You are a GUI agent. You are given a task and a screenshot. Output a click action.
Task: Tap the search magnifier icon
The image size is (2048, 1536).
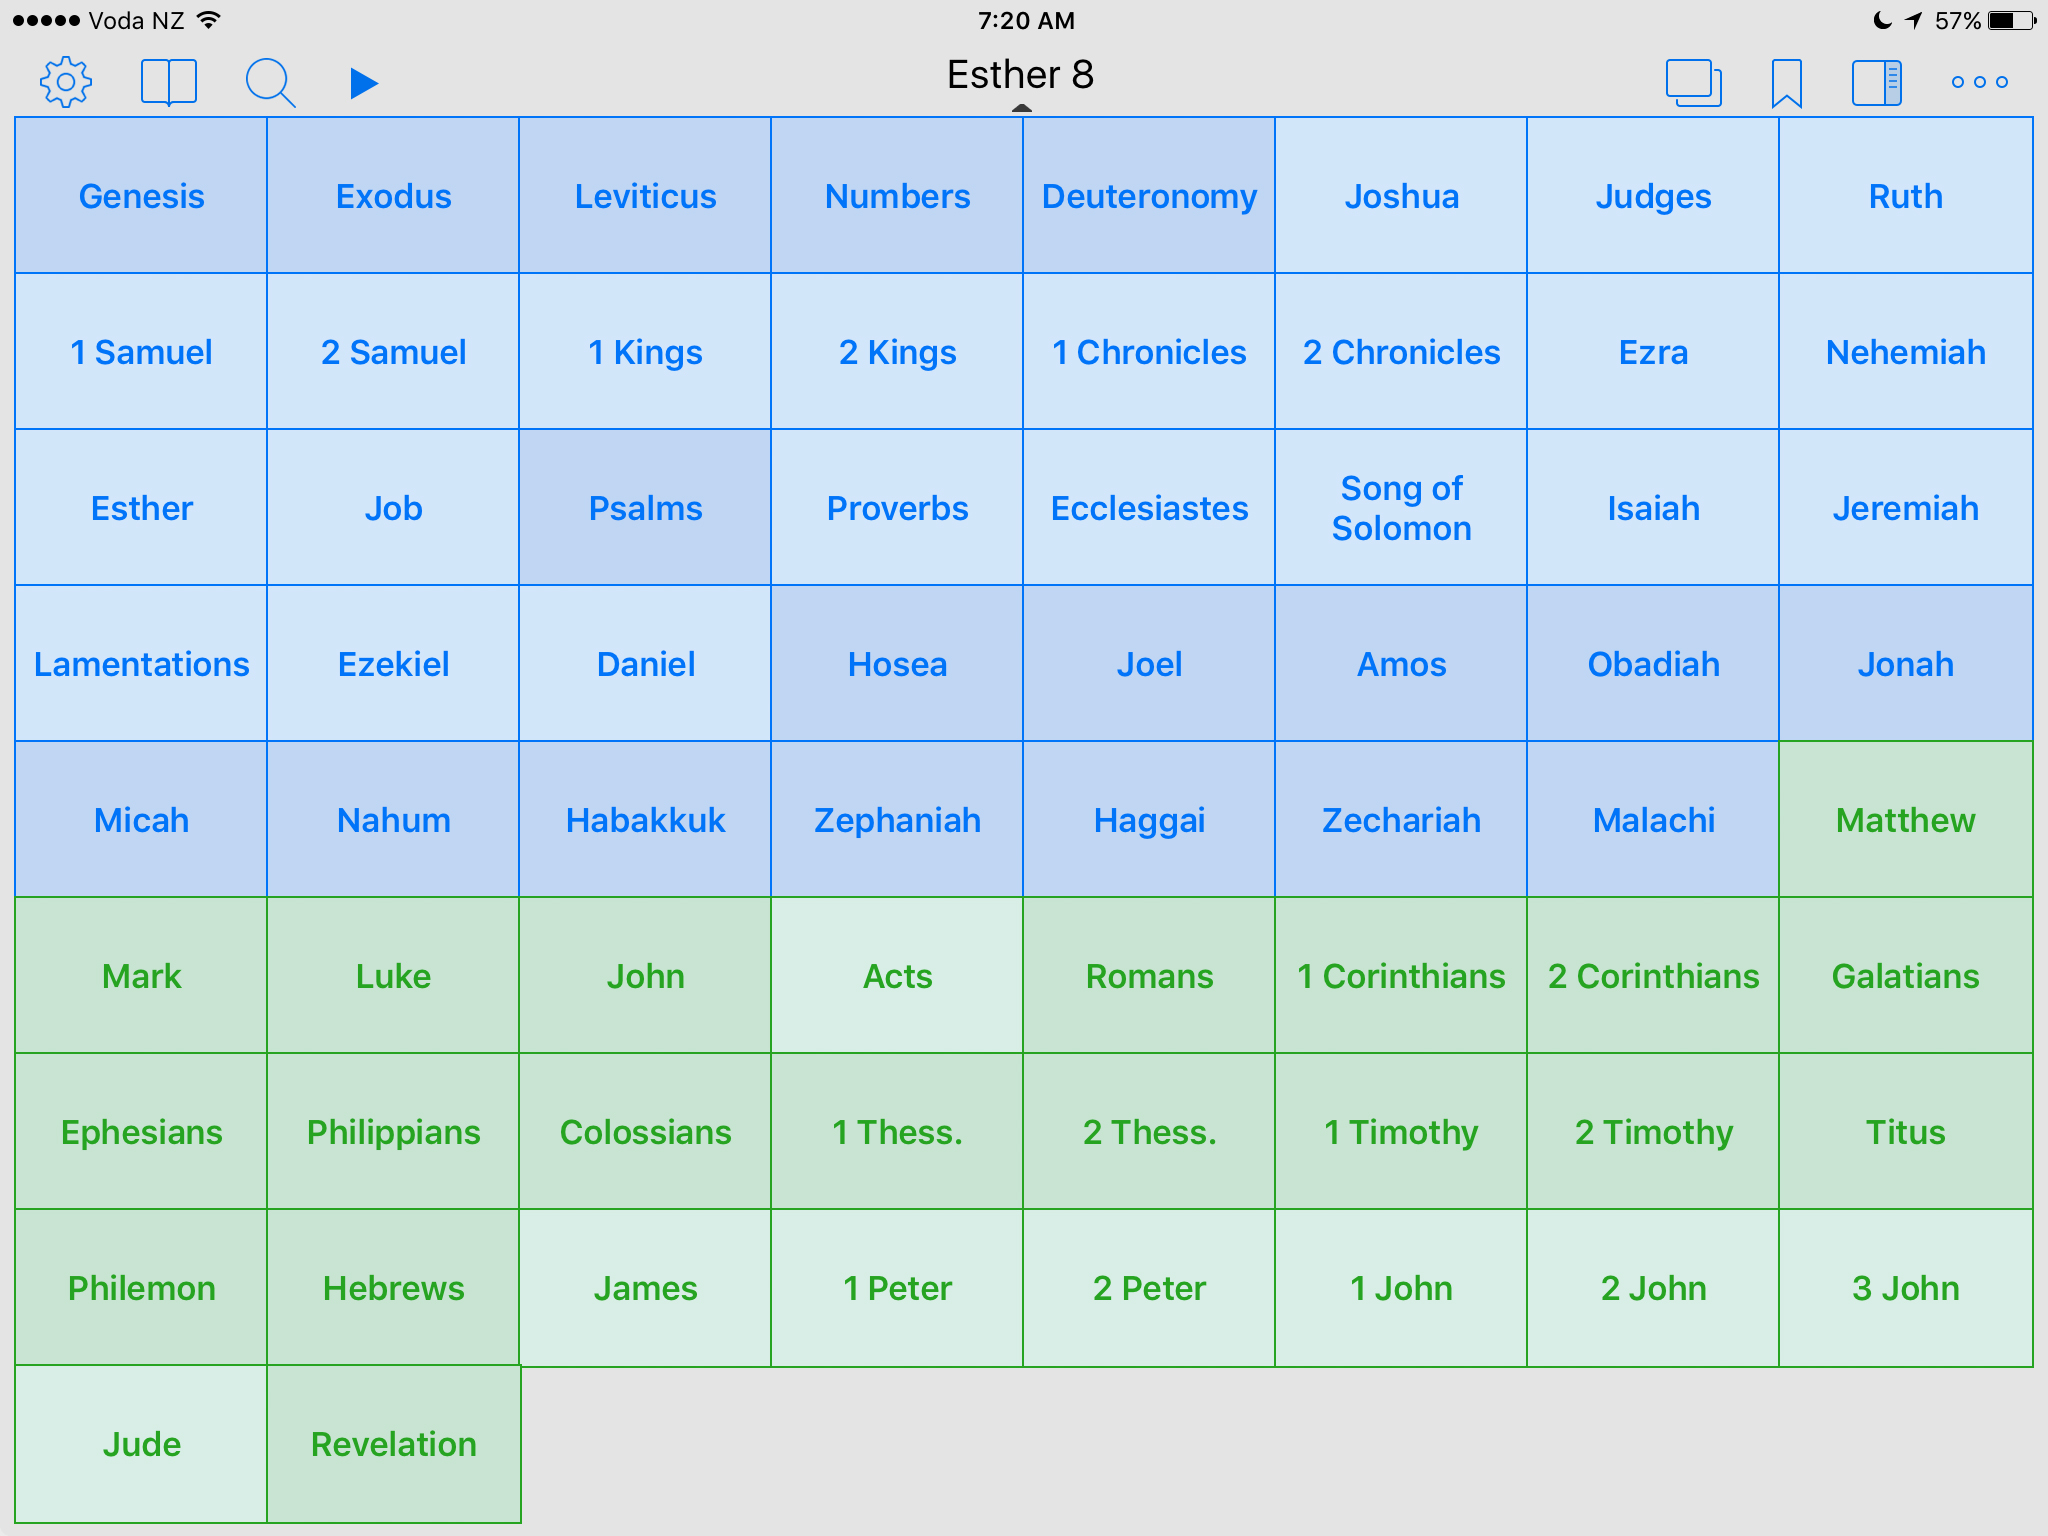click(270, 82)
